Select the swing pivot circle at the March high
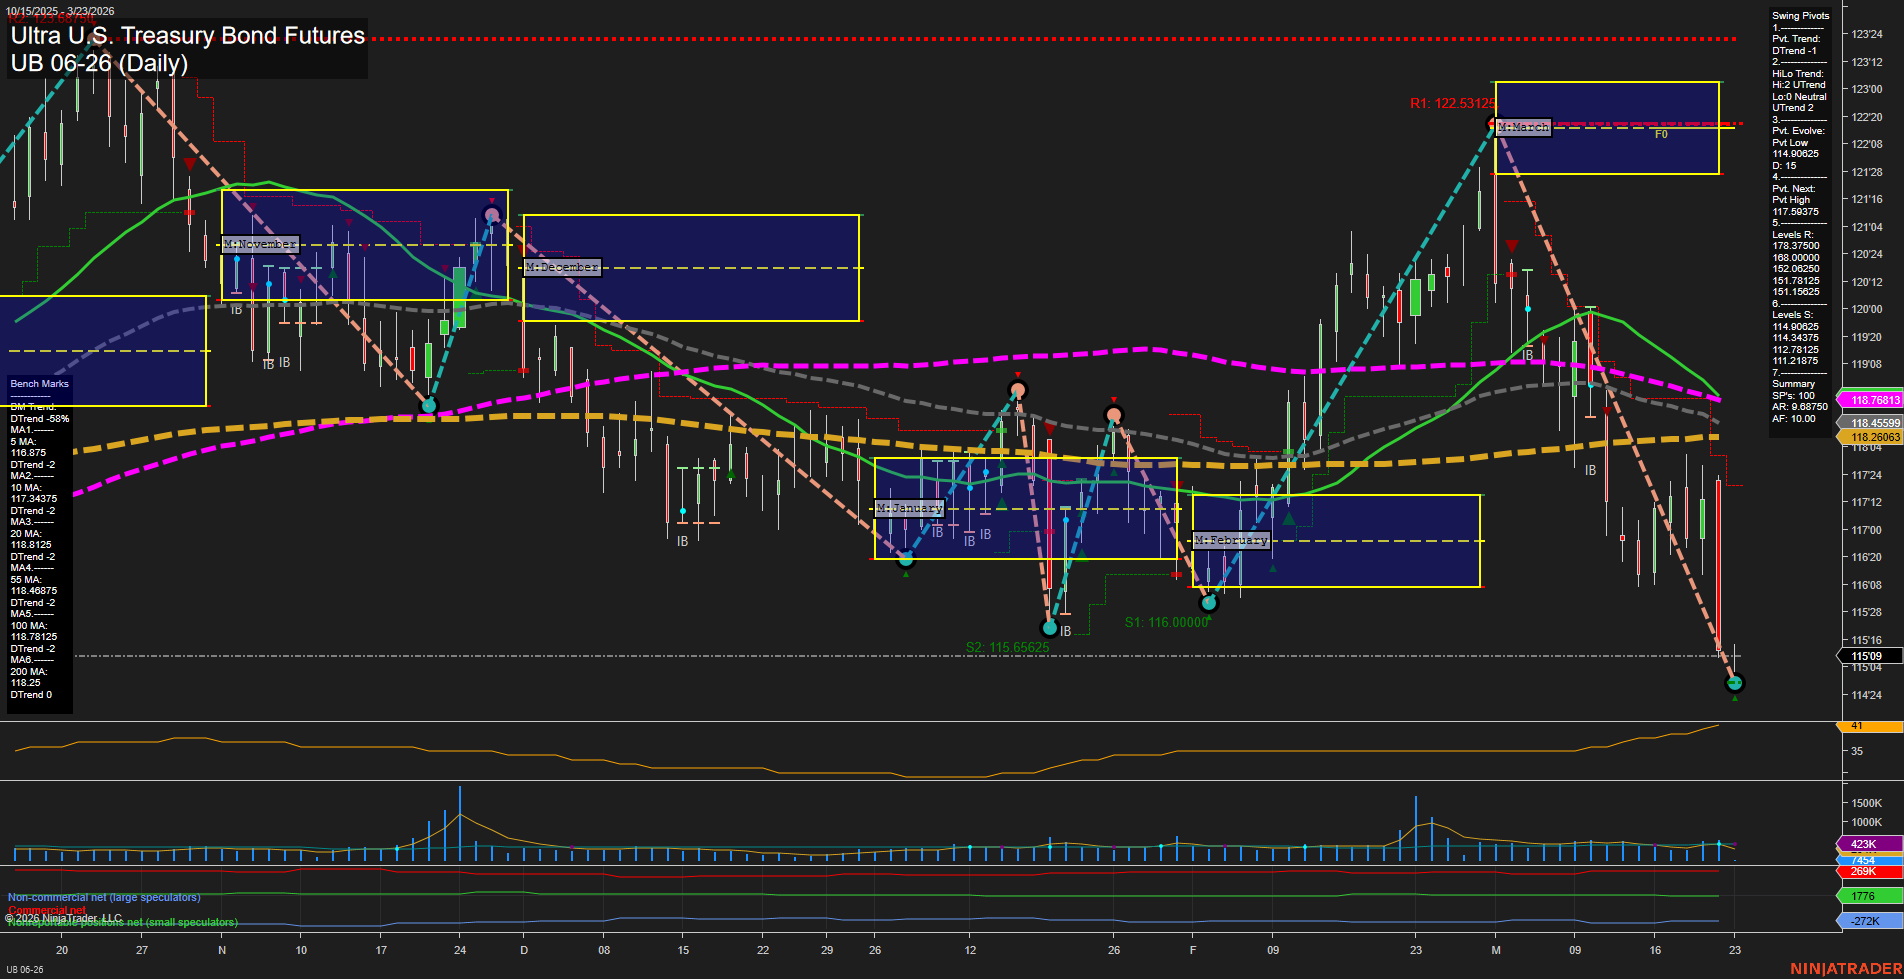Image resolution: width=1904 pixels, height=979 pixels. tap(1494, 125)
